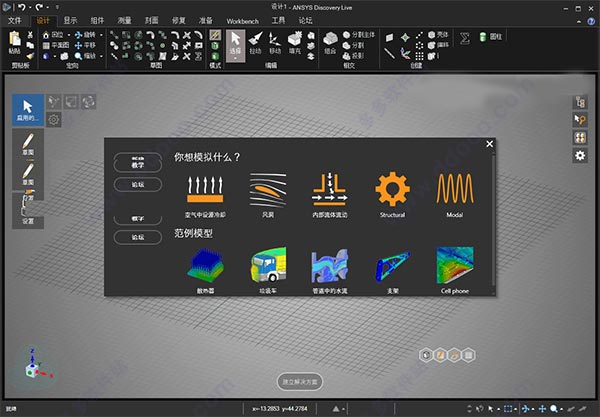Toggle the gear options under the 启用的 tool

coord(54,119)
